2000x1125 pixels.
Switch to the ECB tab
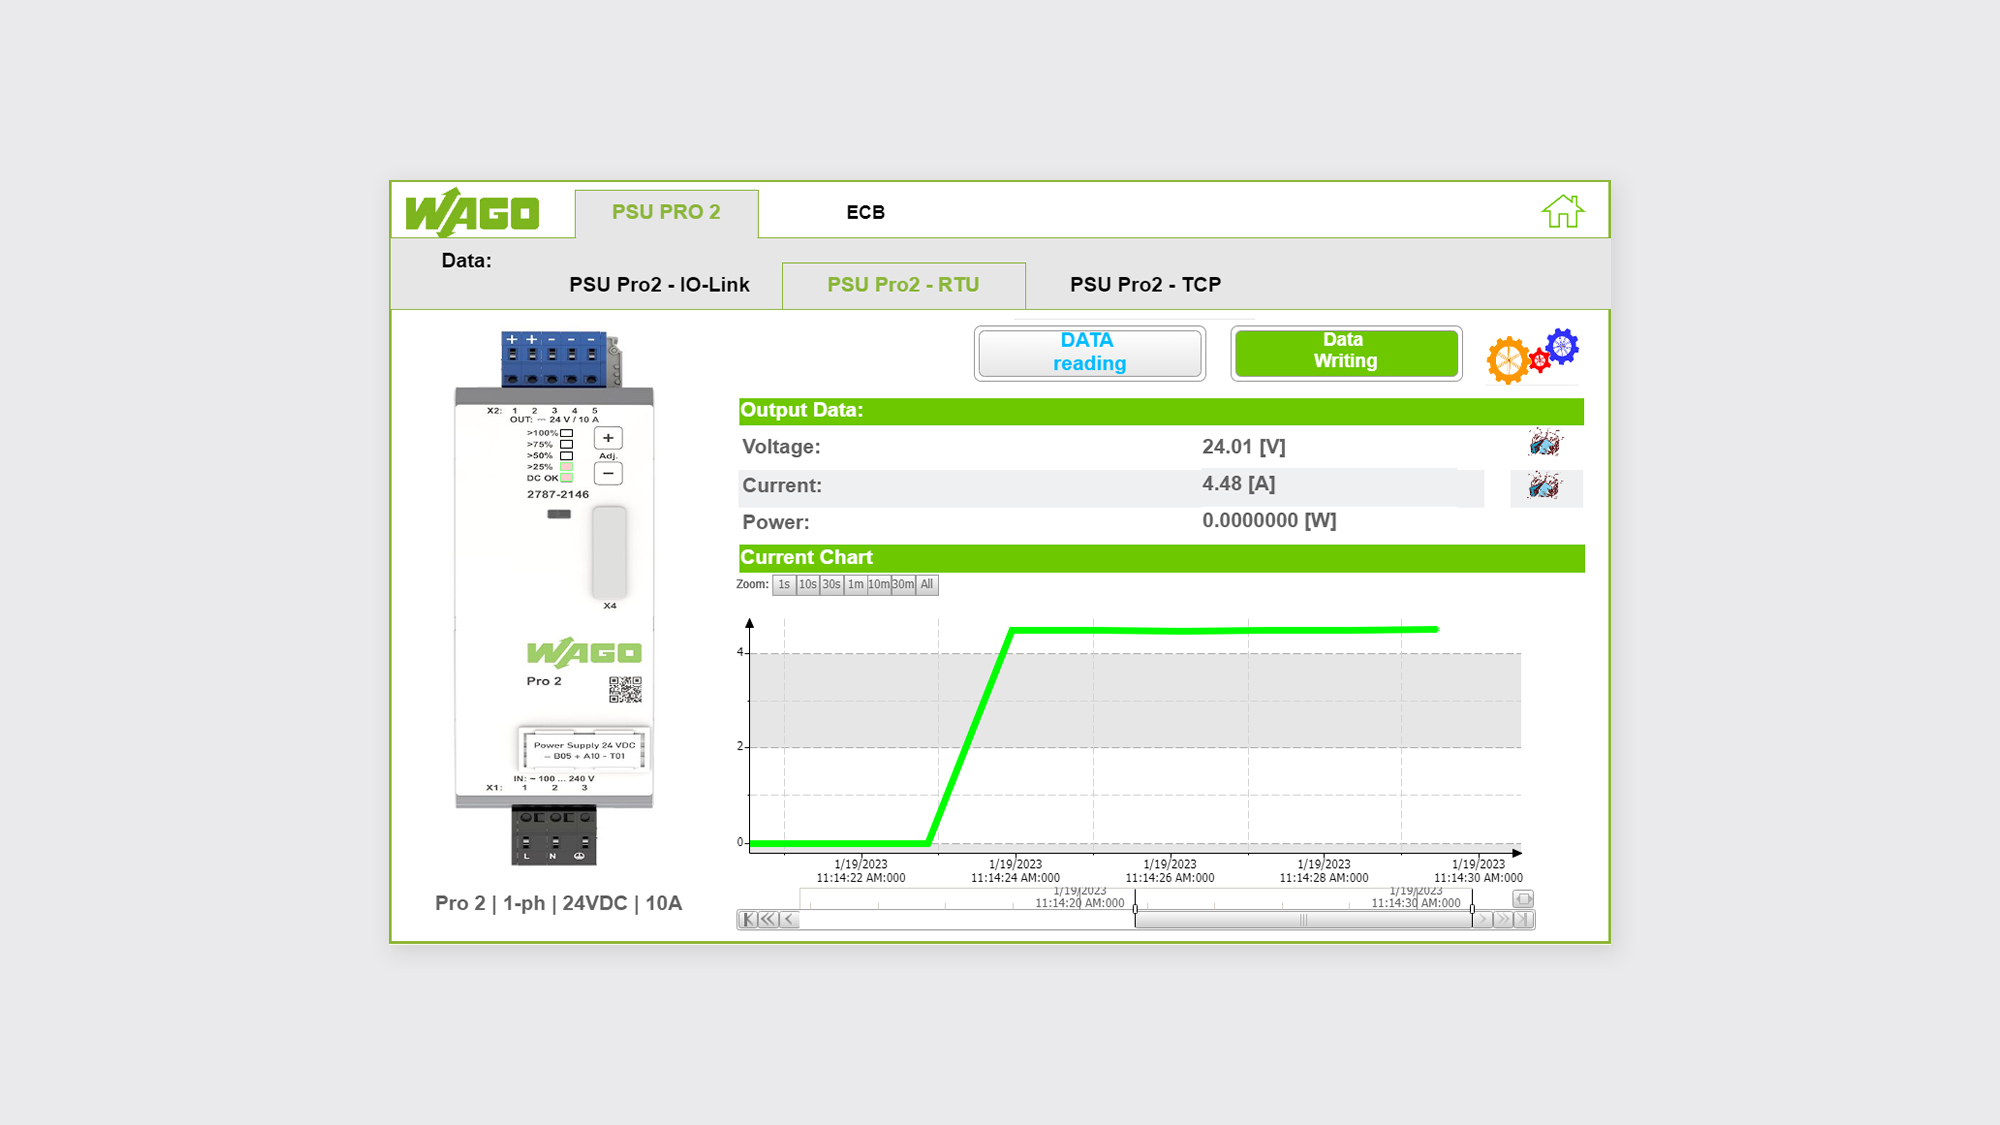(x=866, y=213)
